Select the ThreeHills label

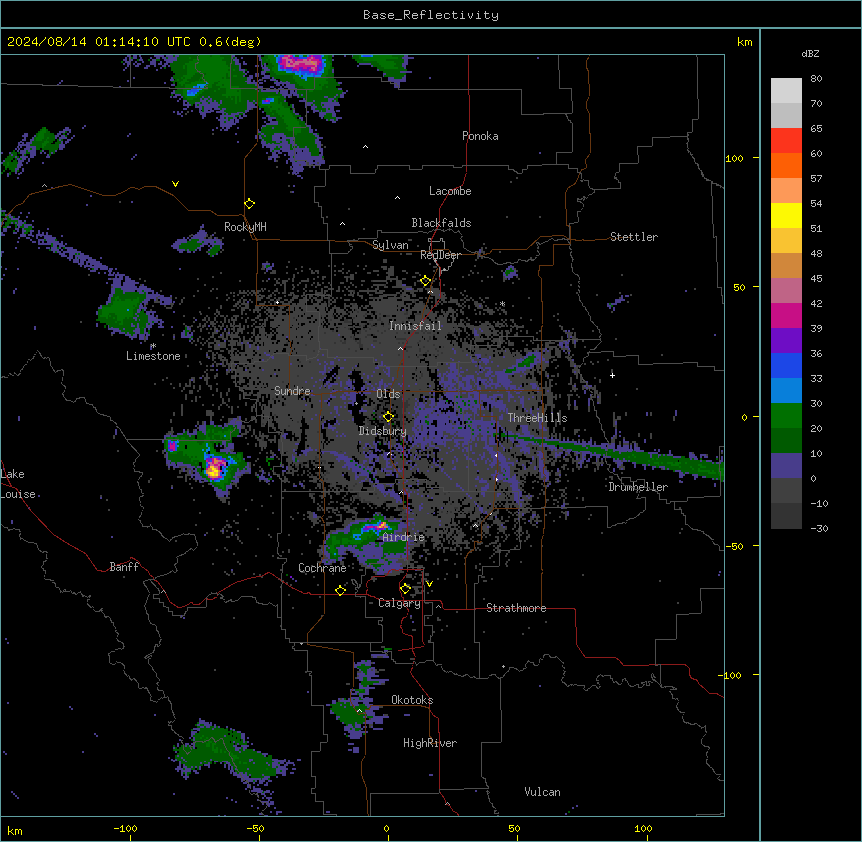coord(537,418)
